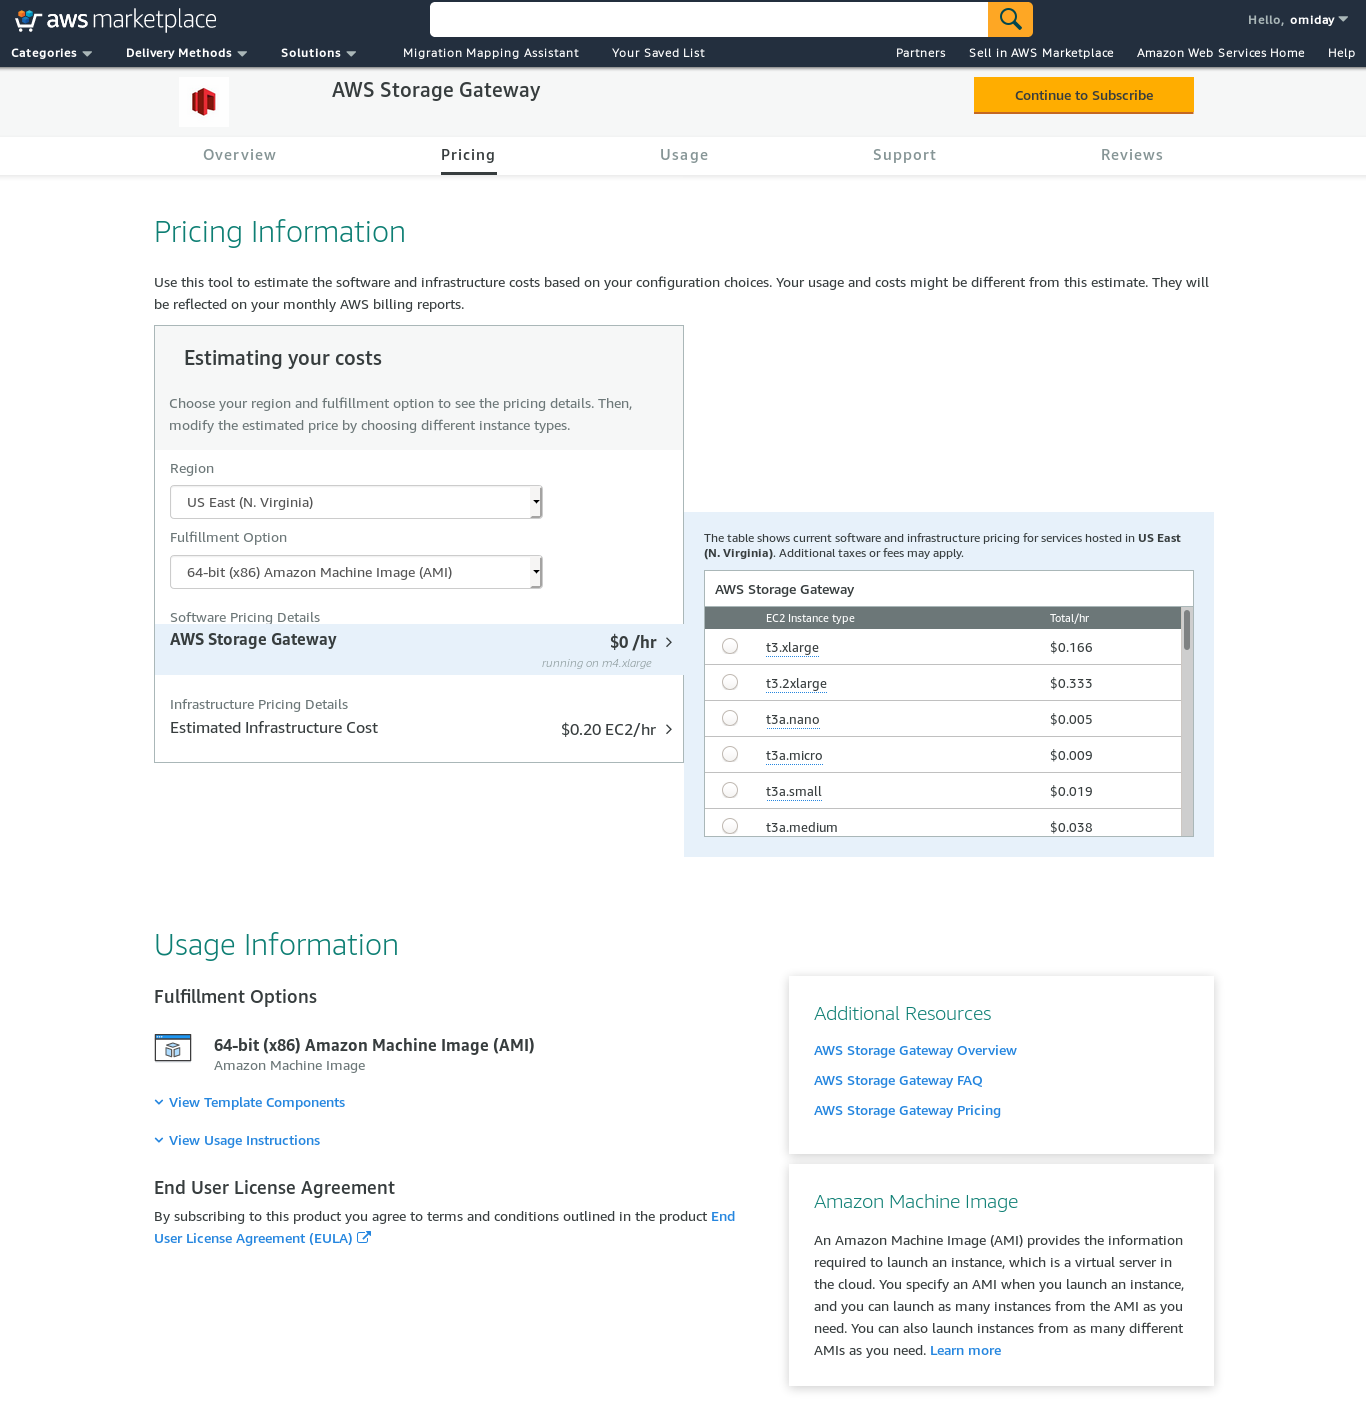Click the running on m4.xlarge note
Screen dimensions: 1366x1413
(x=596, y=663)
